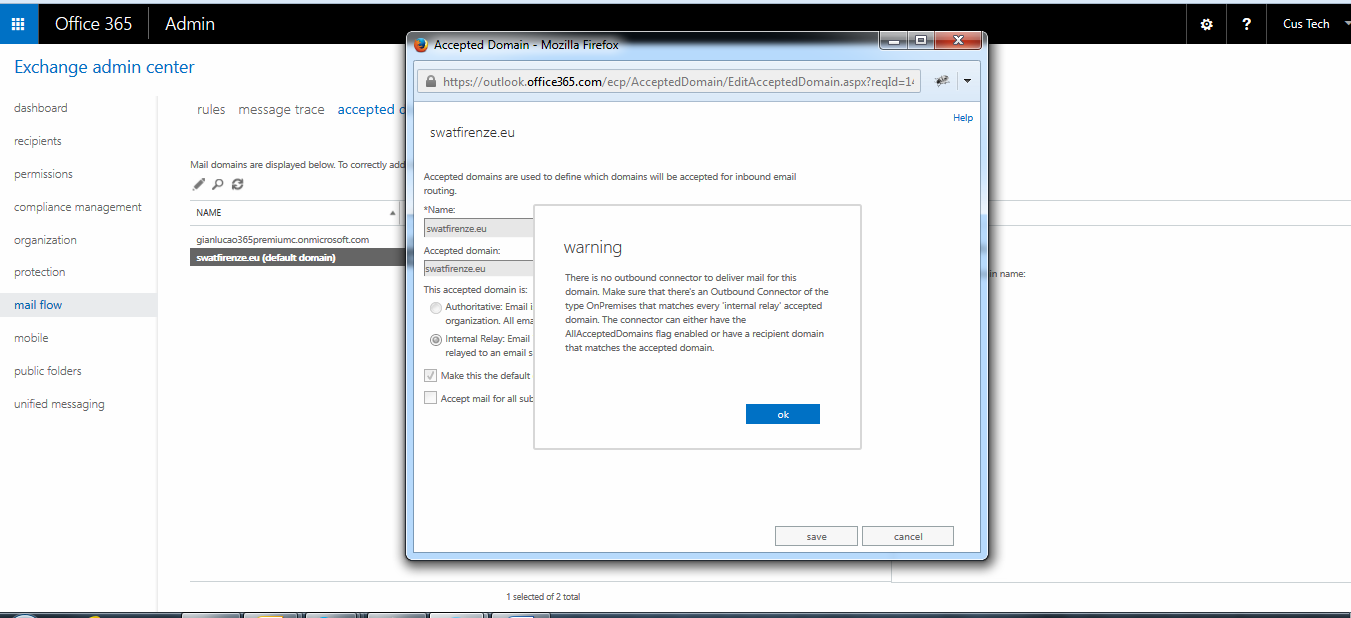
Task: Select the Authoritative radio option
Action: [435, 307]
